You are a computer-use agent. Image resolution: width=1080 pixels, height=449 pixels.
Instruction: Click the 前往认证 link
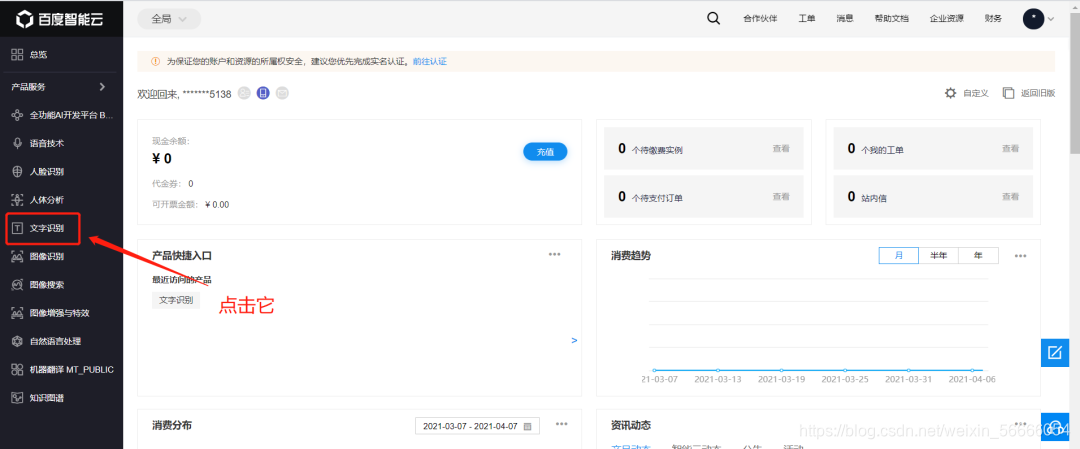(x=430, y=61)
